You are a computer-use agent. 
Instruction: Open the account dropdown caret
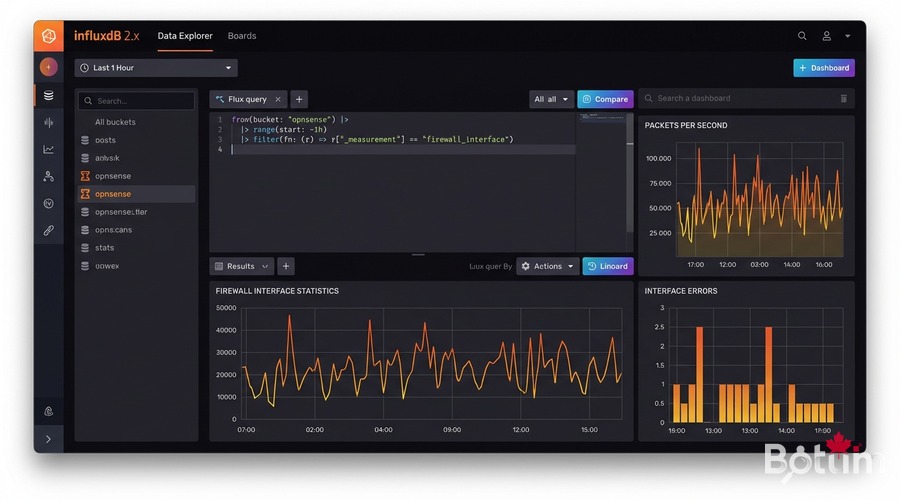pyautogui.click(x=847, y=36)
